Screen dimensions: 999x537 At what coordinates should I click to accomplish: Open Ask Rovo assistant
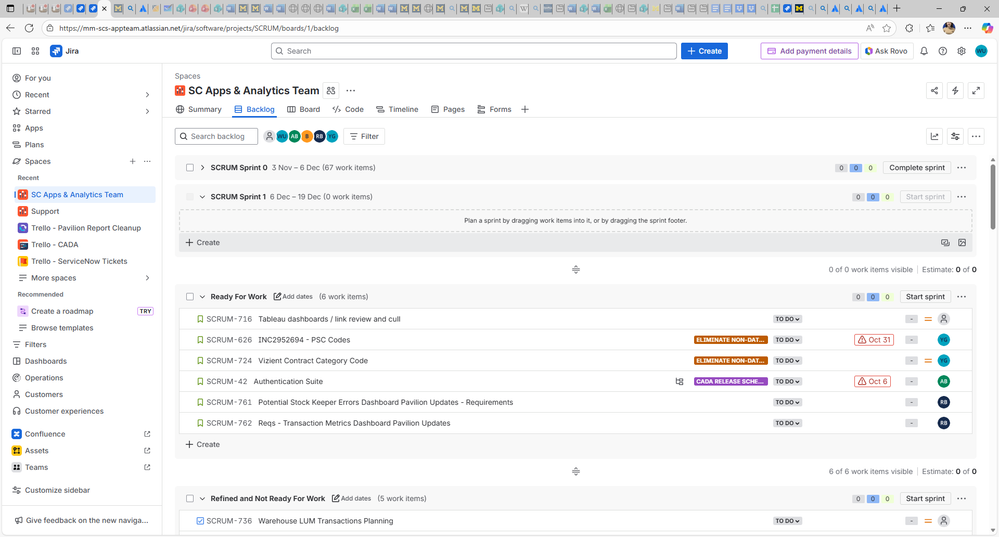point(886,51)
